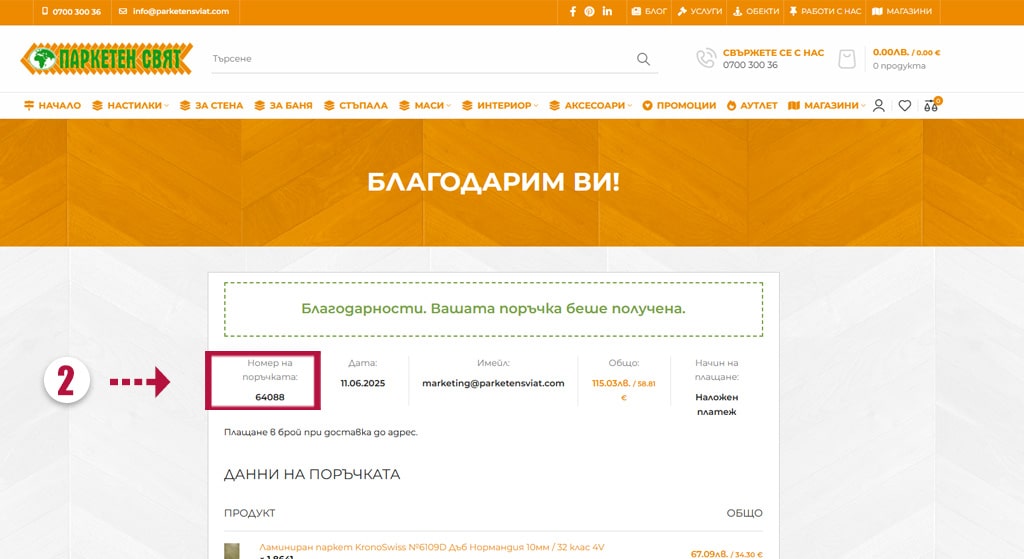Image resolution: width=1024 pixels, height=559 pixels.
Task: Open МАГАЗИНИ link in top orange bar
Action: pyautogui.click(x=902, y=11)
